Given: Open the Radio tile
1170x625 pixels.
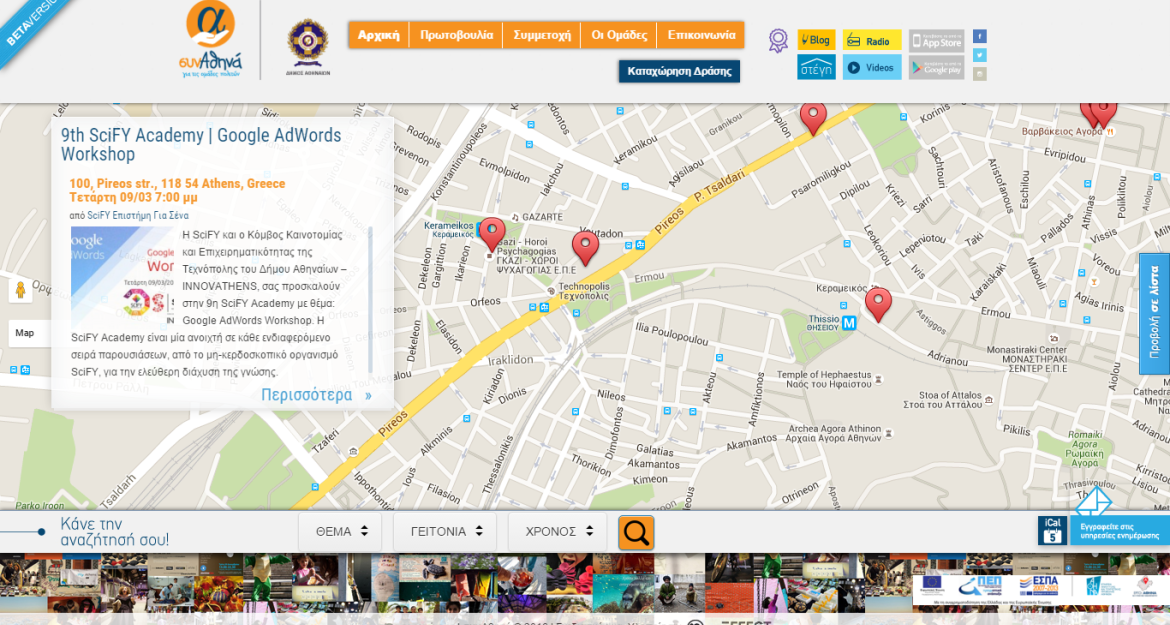Looking at the screenshot, I should (872, 40).
